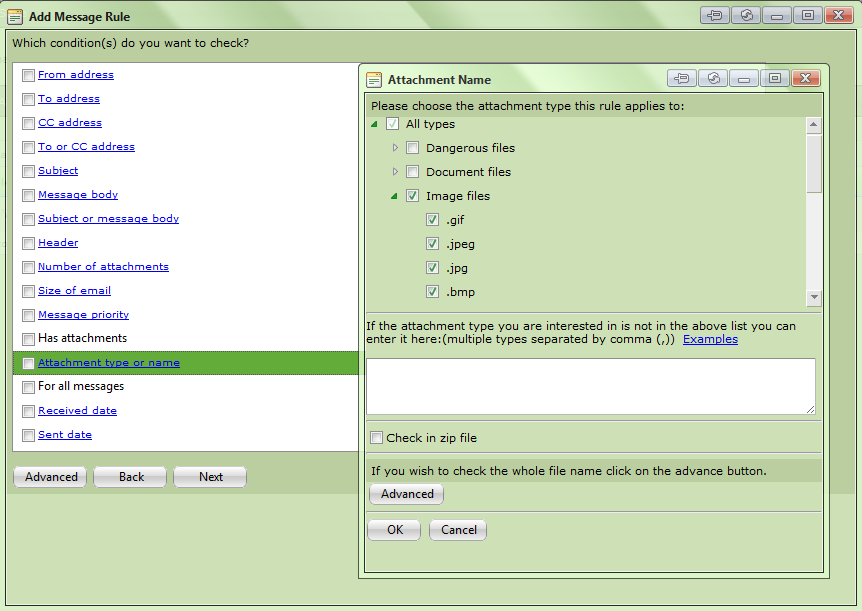Tick the Sent date checkbox
The image size is (862, 611).
tap(28, 436)
